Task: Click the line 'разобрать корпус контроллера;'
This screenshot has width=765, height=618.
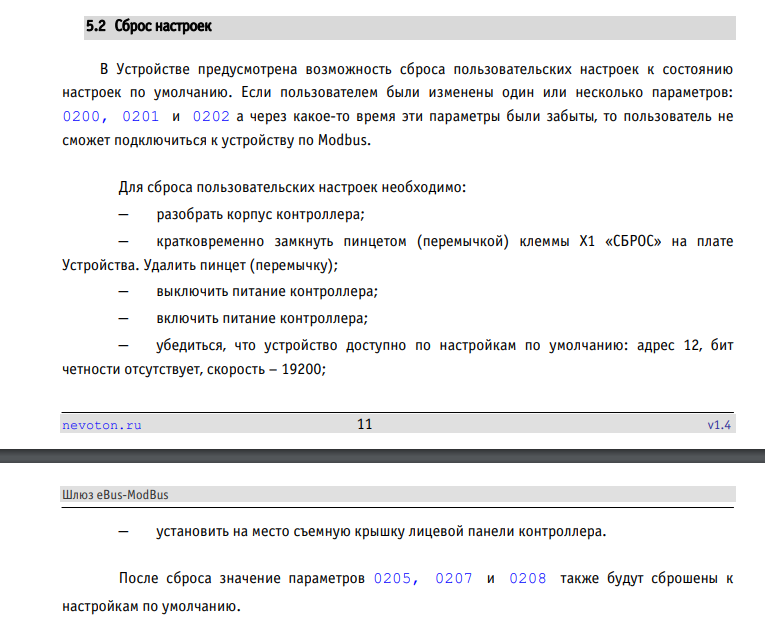Action: tap(261, 215)
